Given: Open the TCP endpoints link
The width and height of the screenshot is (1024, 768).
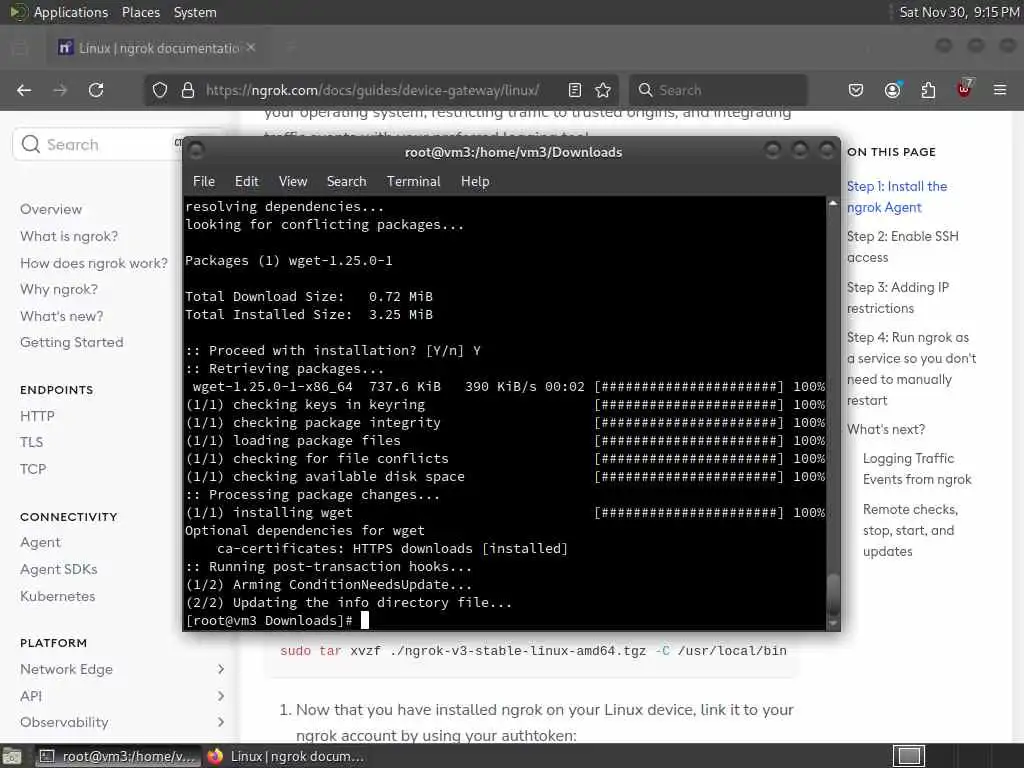Looking at the screenshot, I should tap(33, 469).
